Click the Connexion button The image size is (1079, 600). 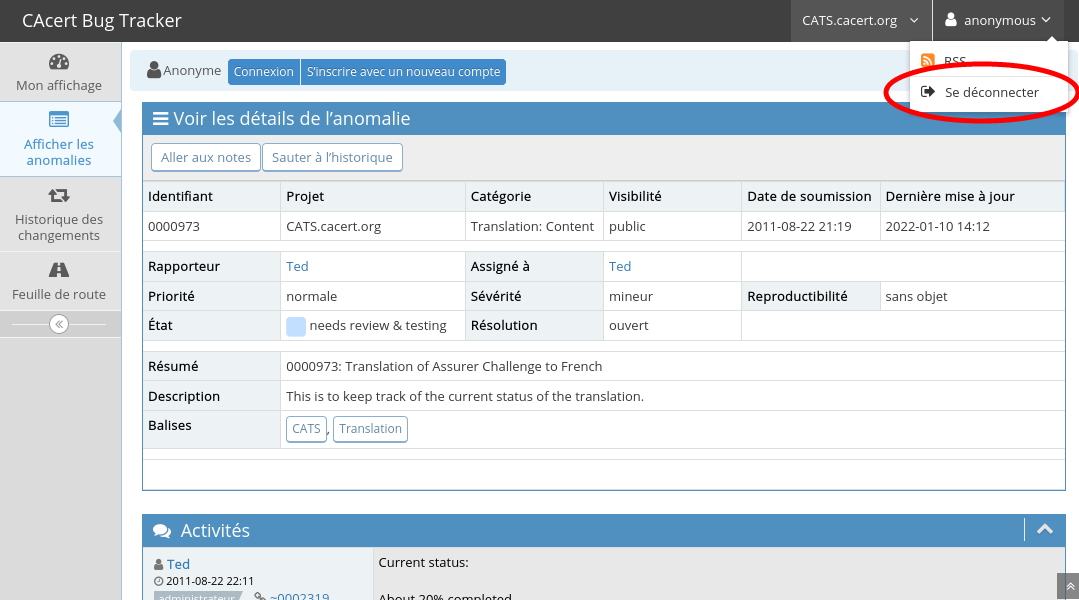264,72
